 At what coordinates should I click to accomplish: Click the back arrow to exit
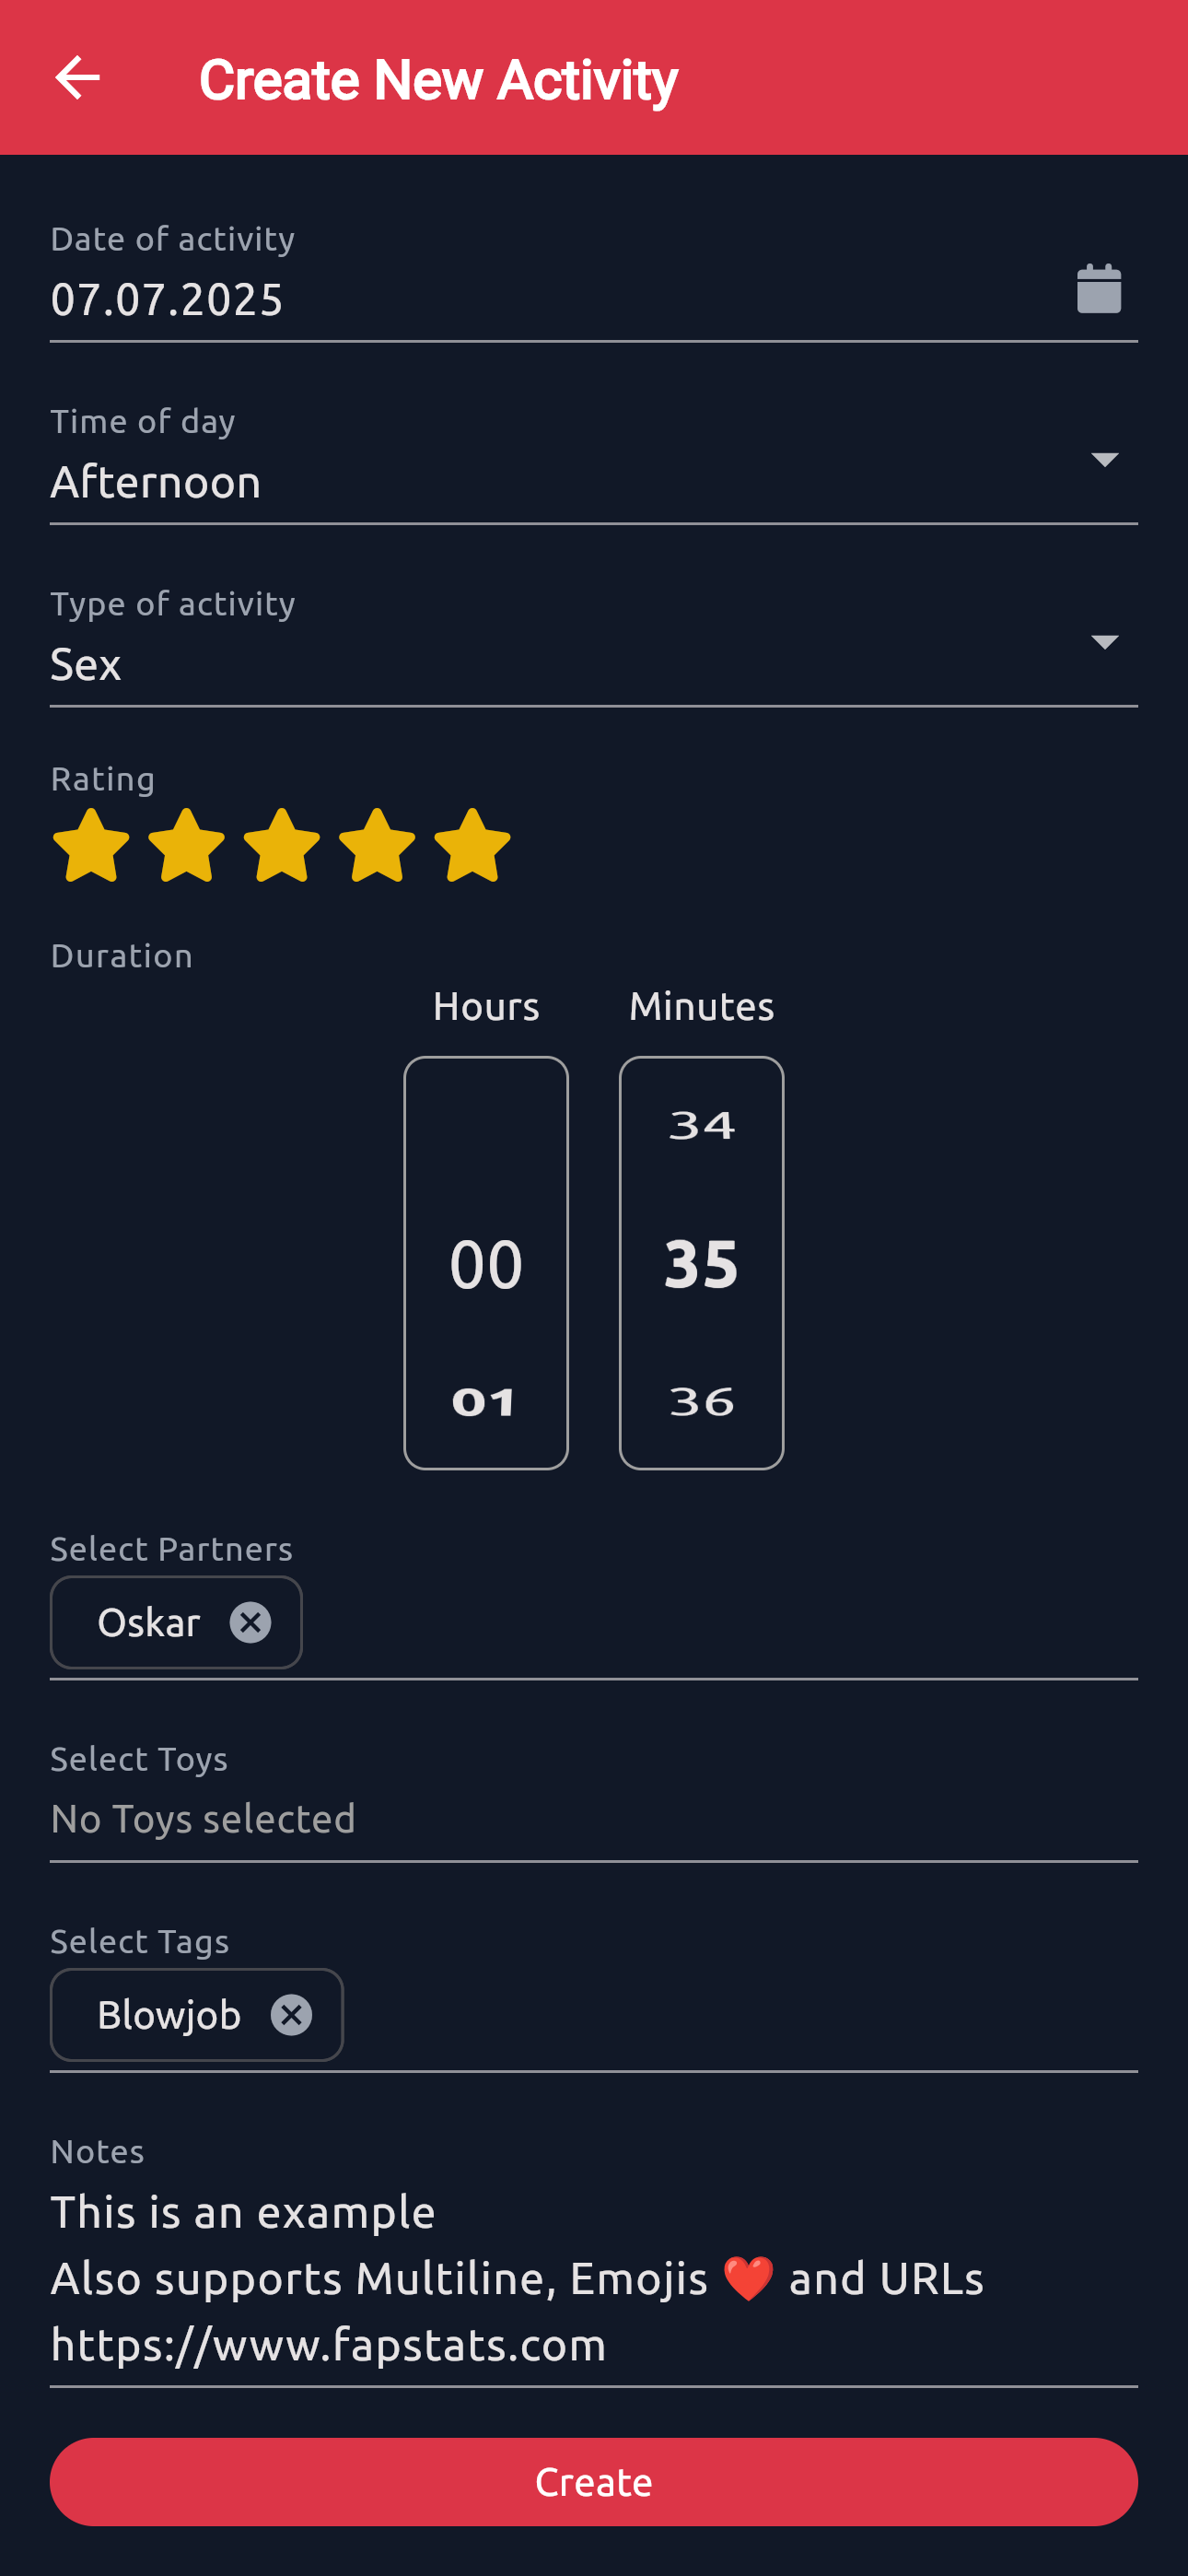[78, 77]
